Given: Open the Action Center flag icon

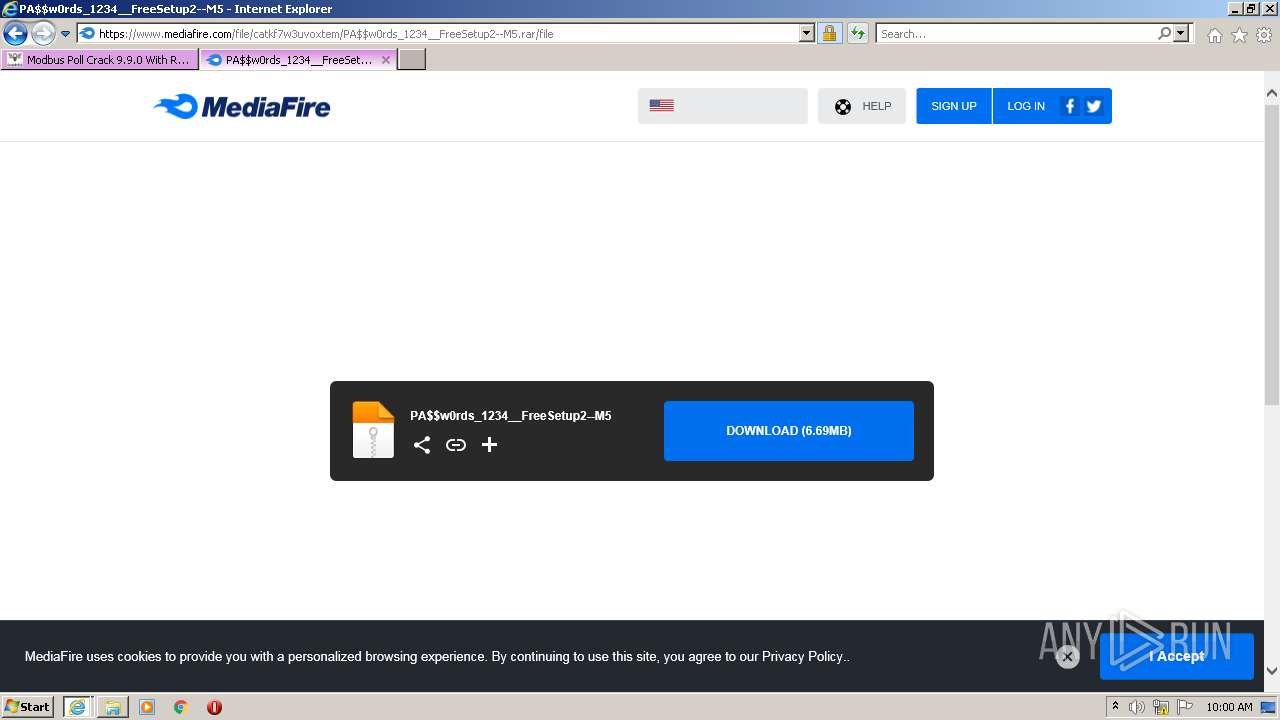Looking at the screenshot, I should point(1185,707).
